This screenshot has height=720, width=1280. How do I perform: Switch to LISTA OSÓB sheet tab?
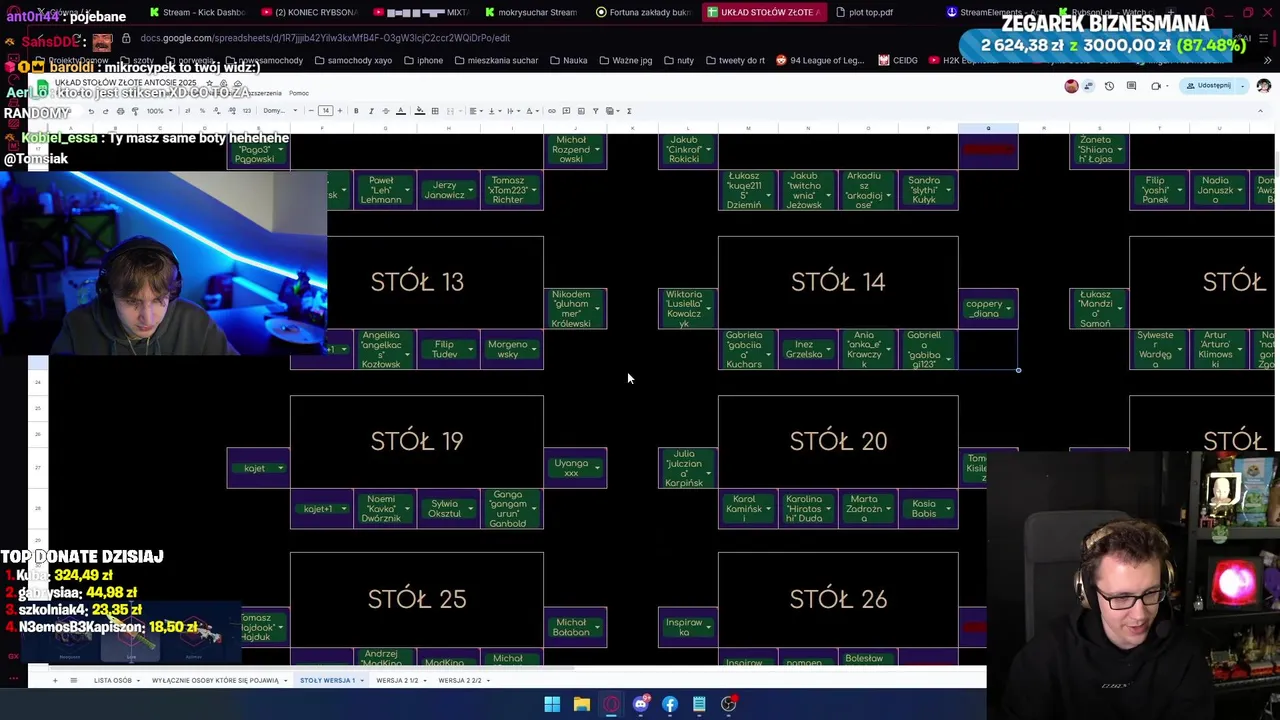(x=113, y=680)
